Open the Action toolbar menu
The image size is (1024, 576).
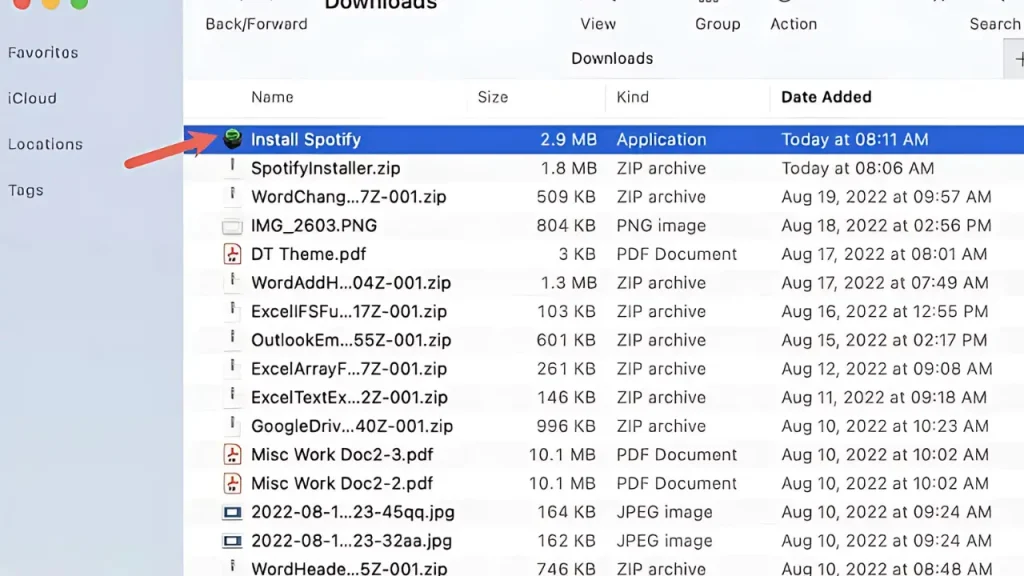[x=793, y=24]
